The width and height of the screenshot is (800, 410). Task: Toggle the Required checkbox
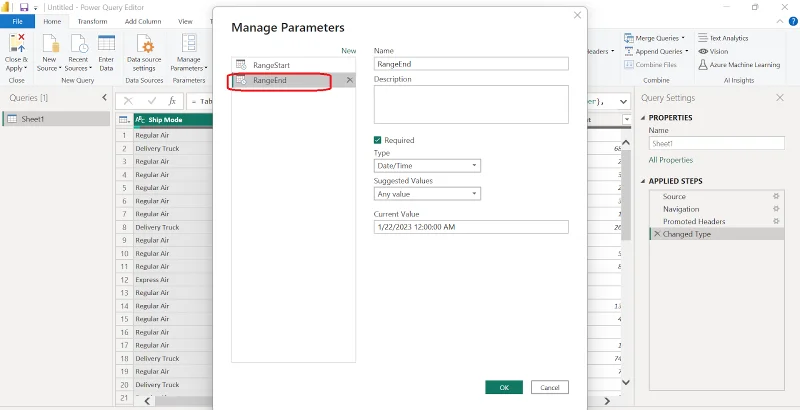(378, 140)
